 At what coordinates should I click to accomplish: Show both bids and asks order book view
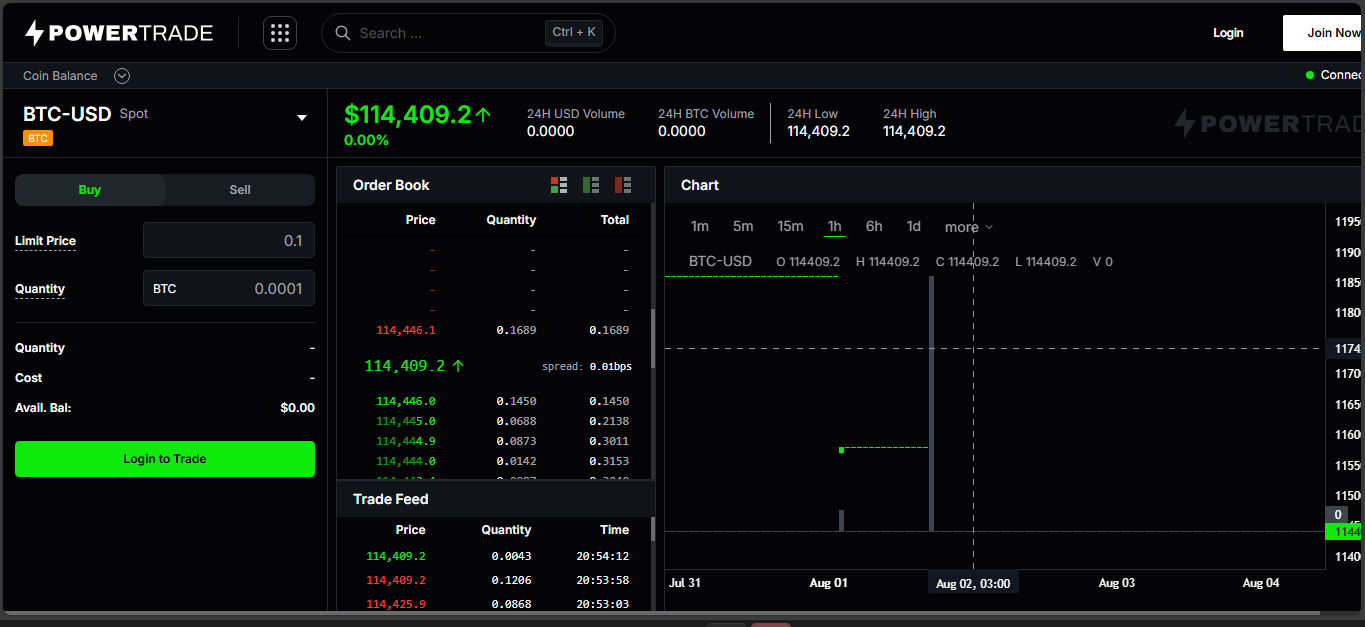[559, 185]
